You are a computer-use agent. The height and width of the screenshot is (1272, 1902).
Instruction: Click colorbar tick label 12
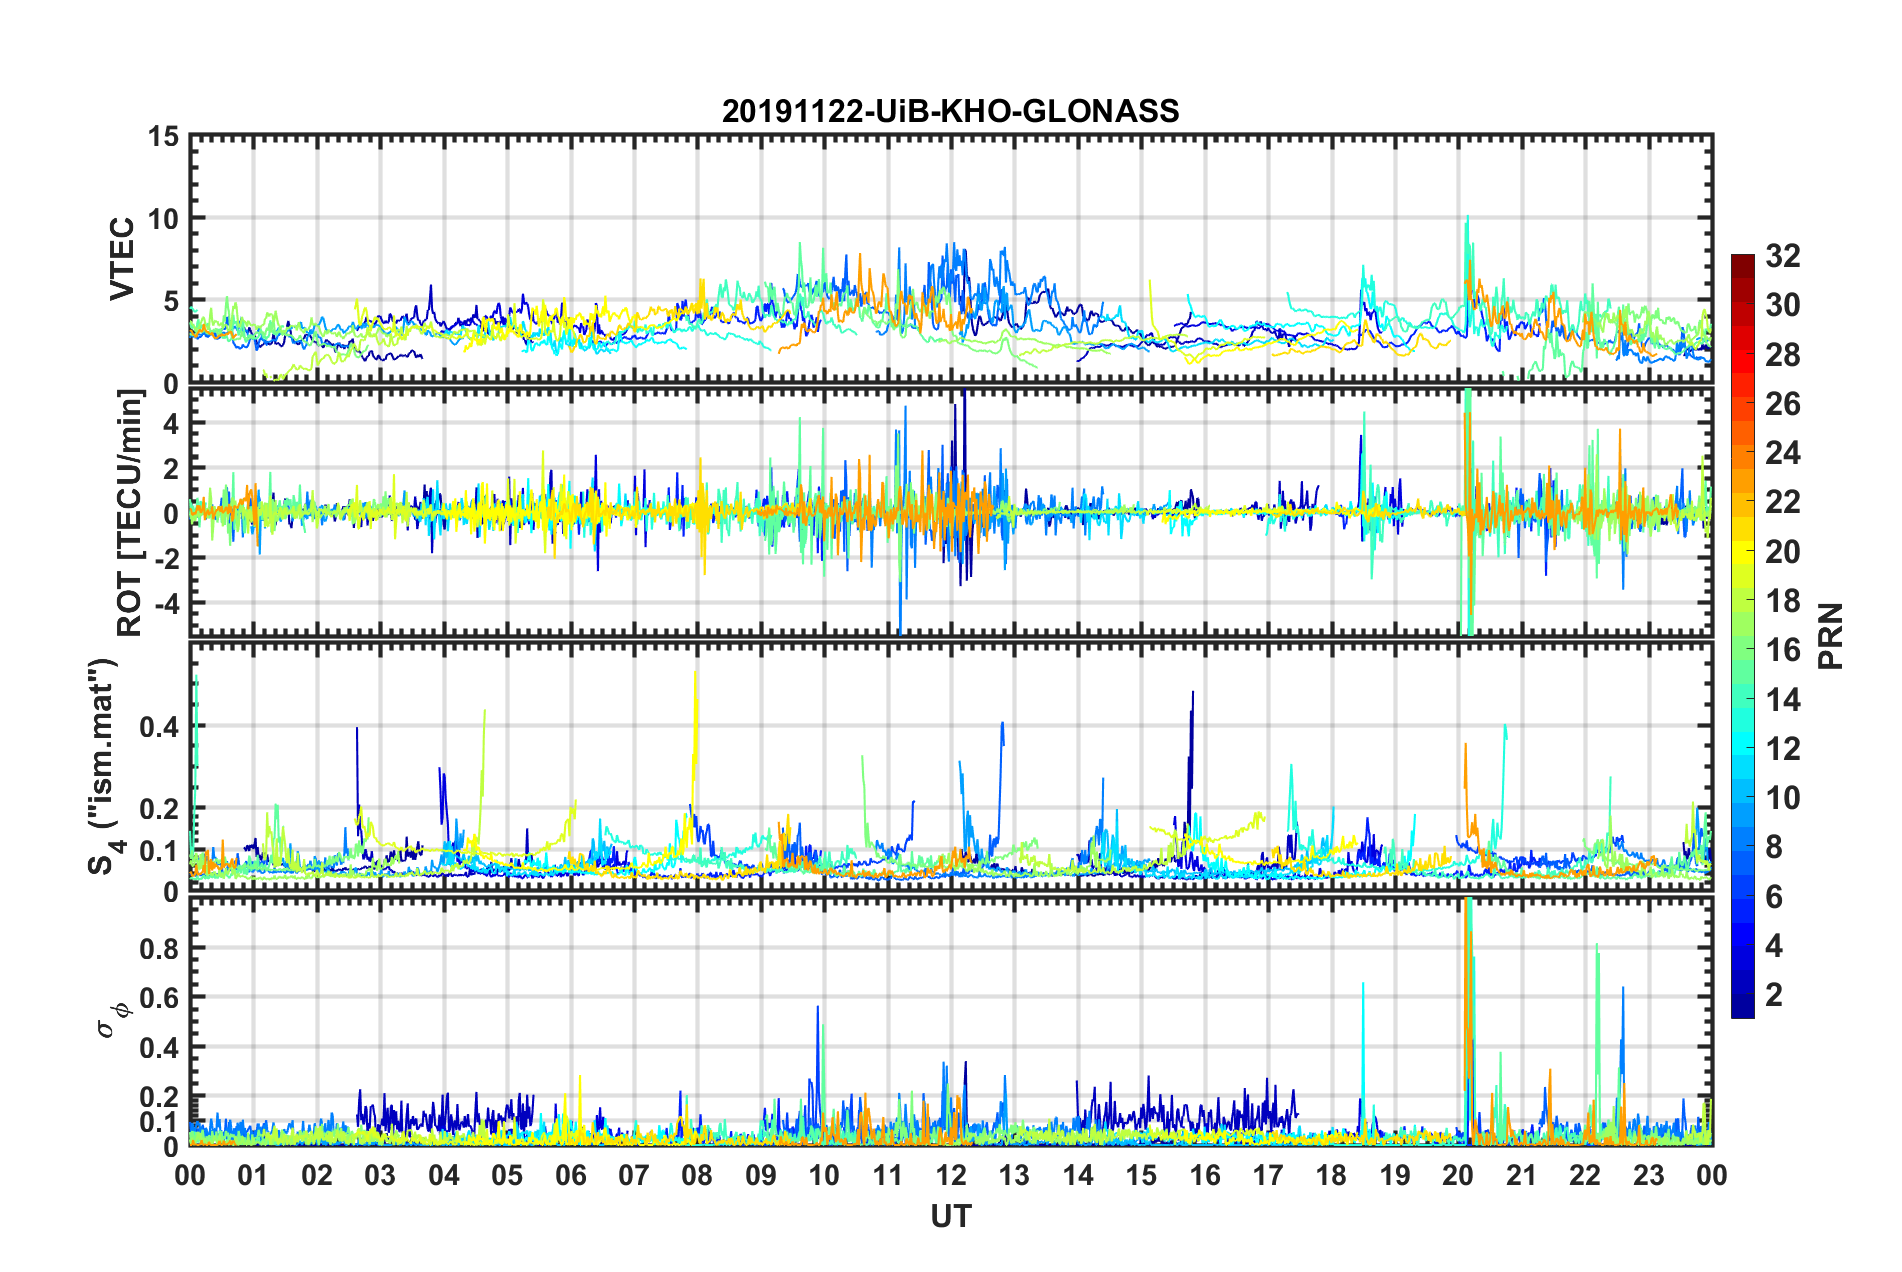click(x=1782, y=749)
